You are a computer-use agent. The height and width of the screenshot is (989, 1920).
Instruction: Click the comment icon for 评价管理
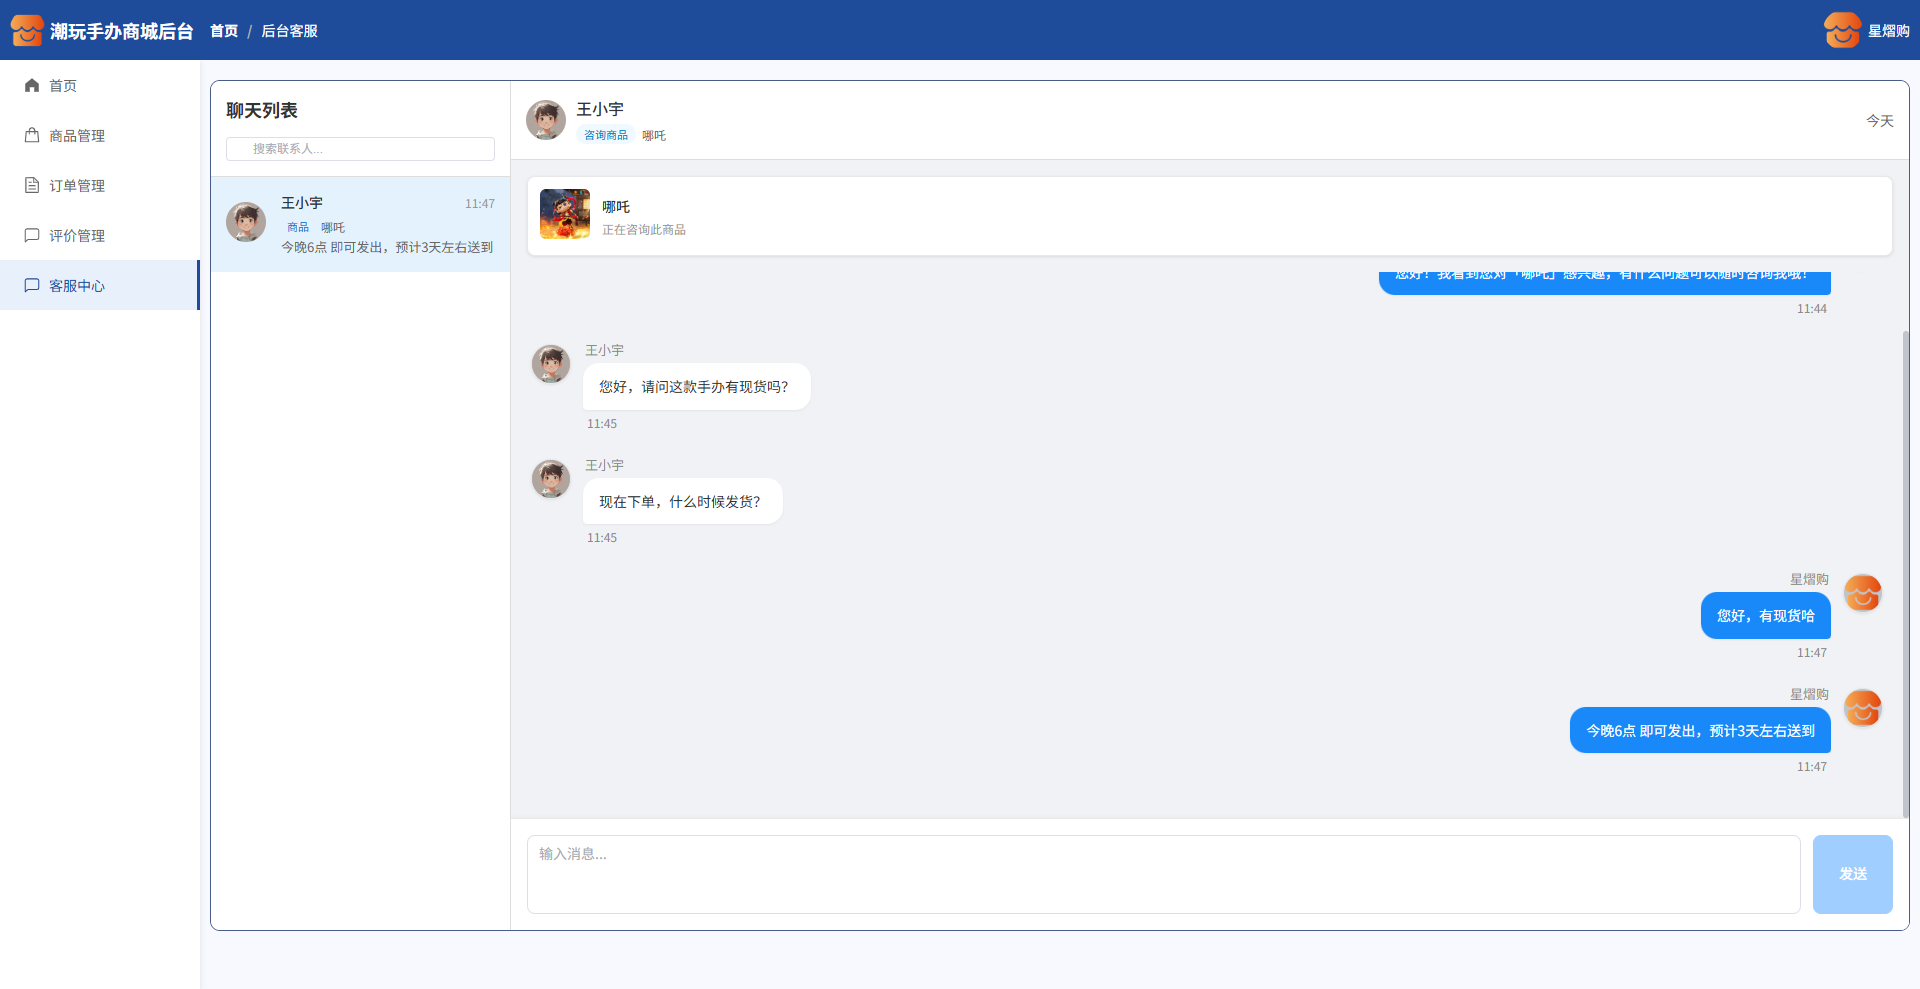tap(32, 236)
